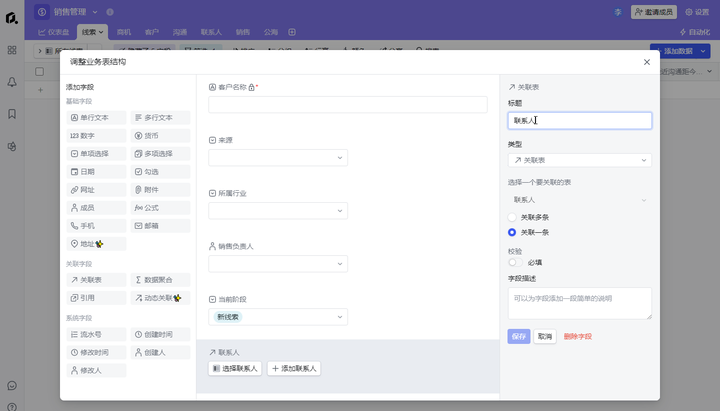Image resolution: width=720 pixels, height=411 pixels.
Task: Select the 关联多条 radio option
Action: pyautogui.click(x=512, y=217)
